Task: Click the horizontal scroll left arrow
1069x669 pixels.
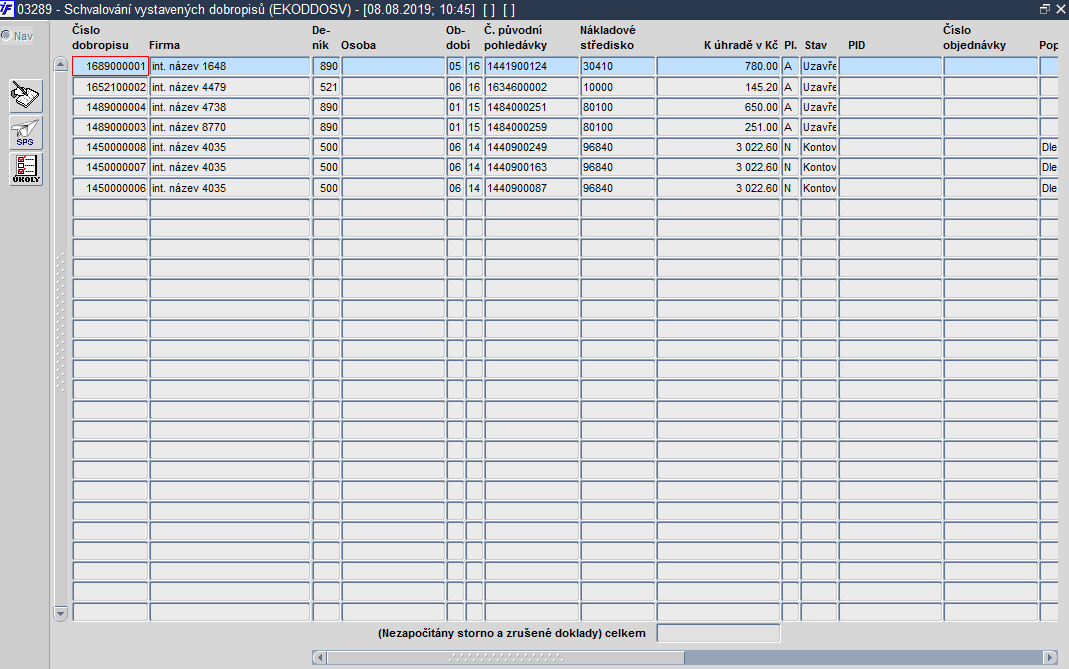Action: coord(319,657)
